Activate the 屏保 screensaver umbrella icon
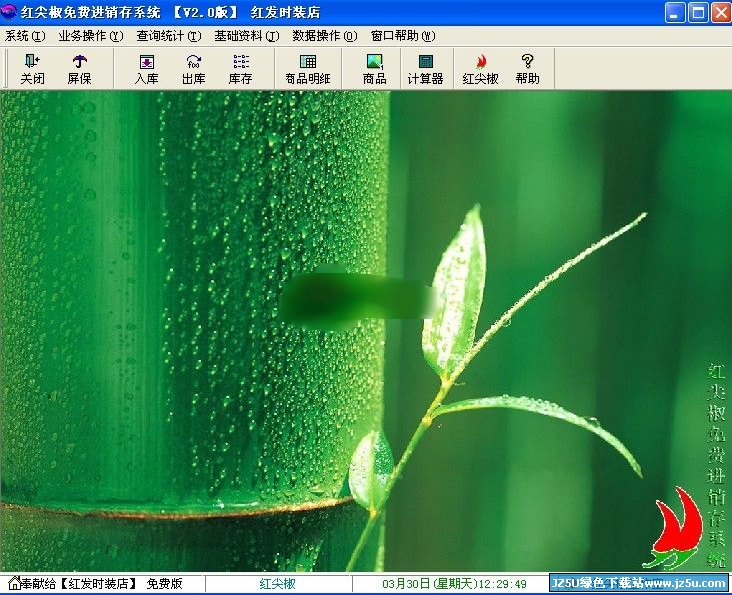This screenshot has width=732, height=595. tap(79, 68)
